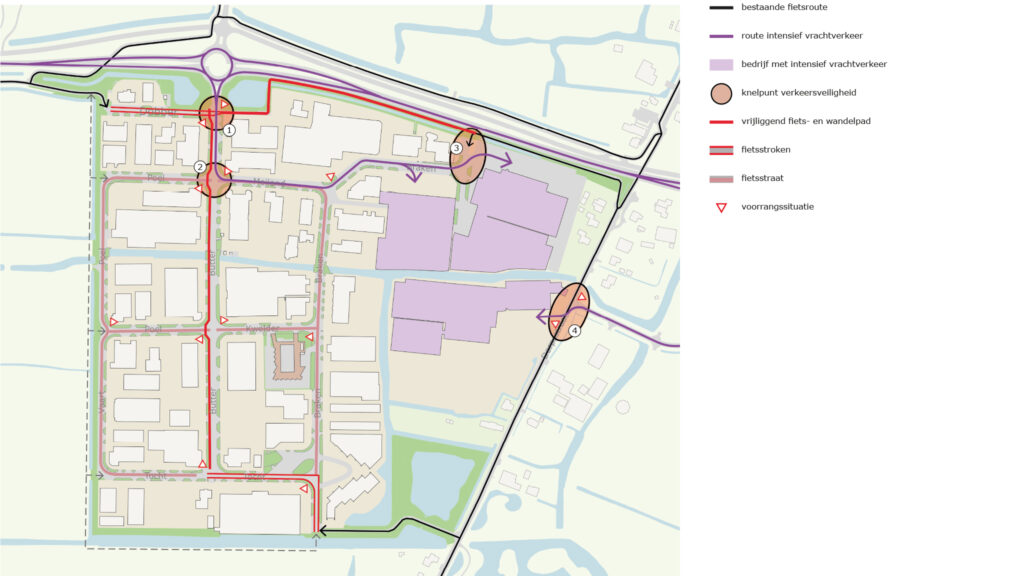Click numbered marker 1 on the map
Image resolution: width=1024 pixels, height=576 pixels.
click(229, 130)
